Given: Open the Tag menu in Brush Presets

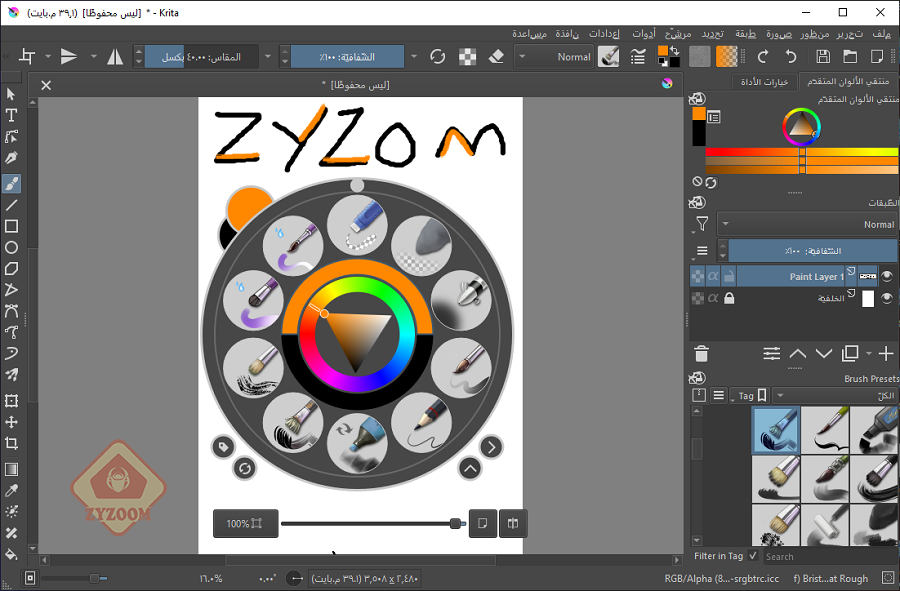Looking at the screenshot, I should pyautogui.click(x=750, y=395).
